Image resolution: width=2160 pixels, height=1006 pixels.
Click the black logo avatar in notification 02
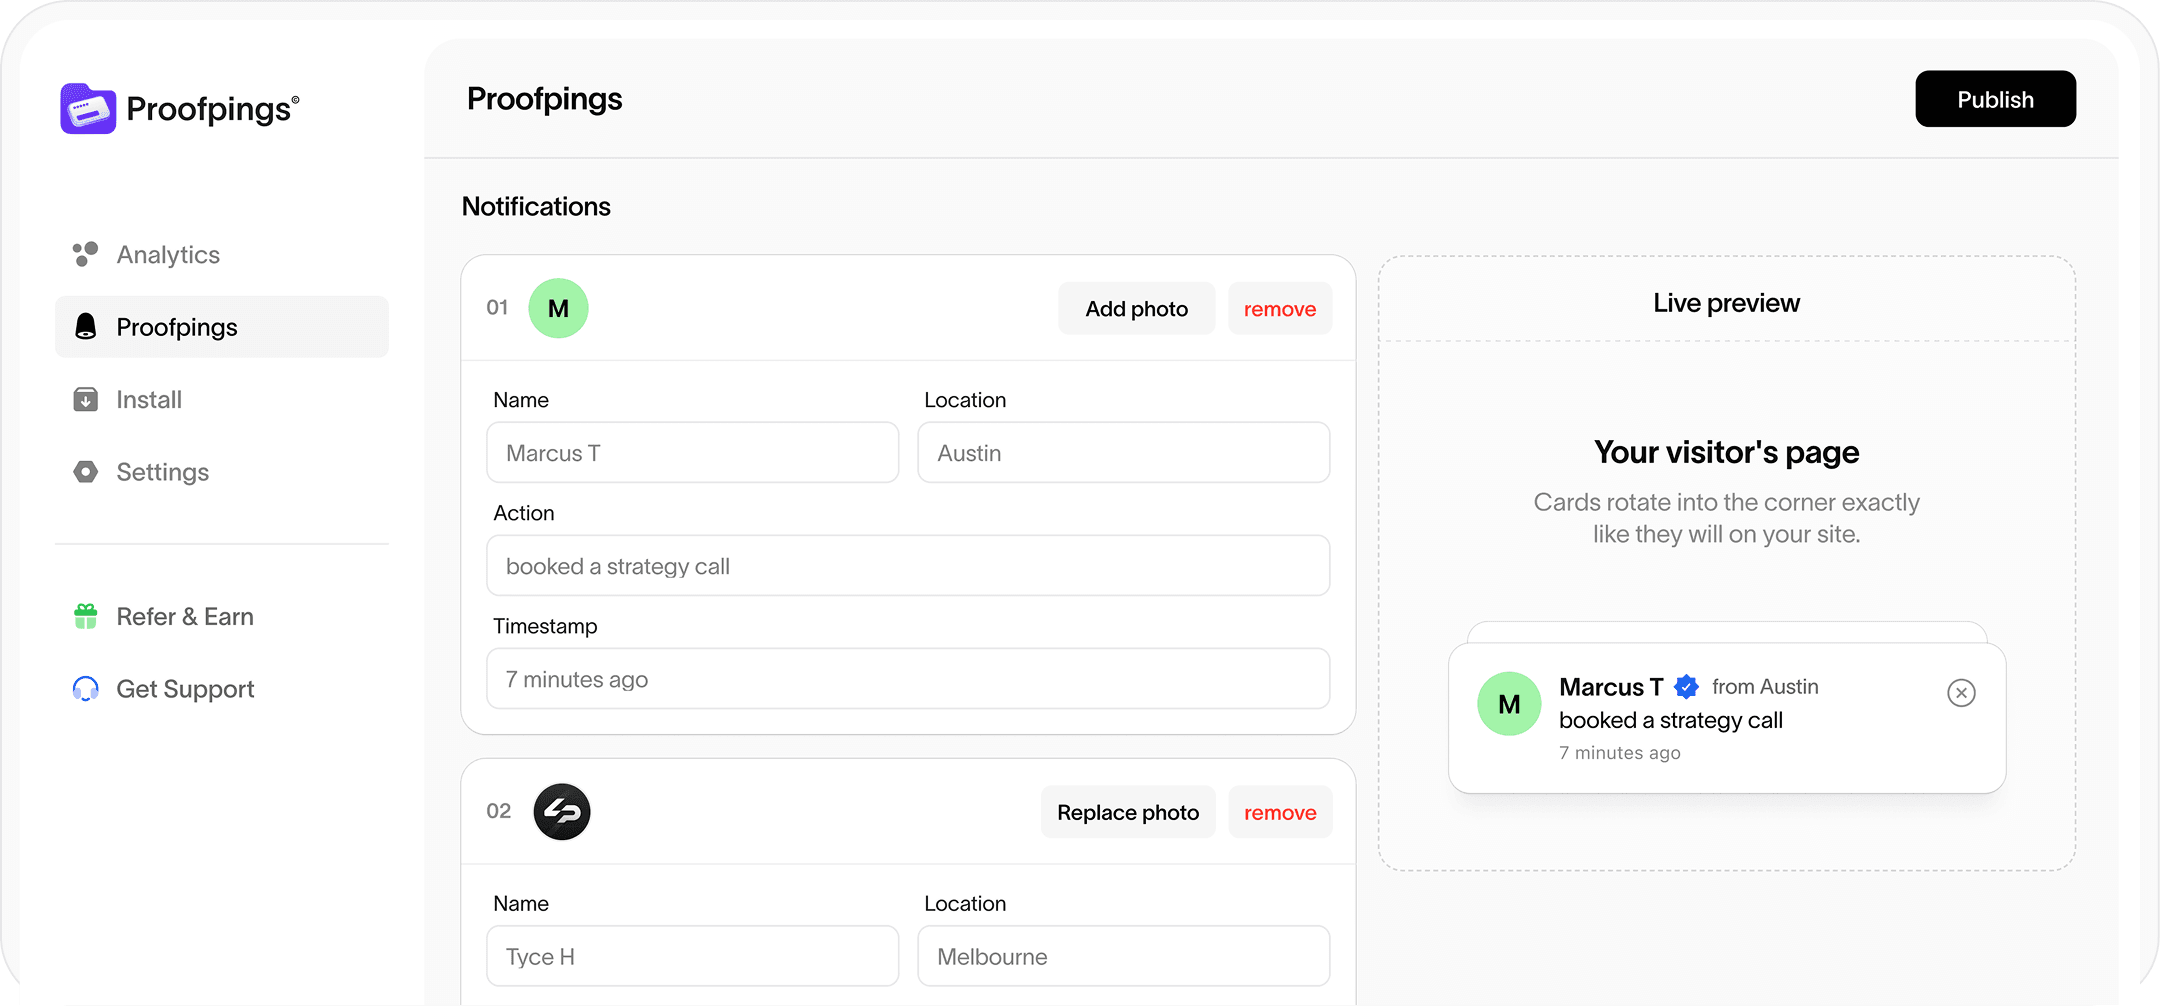562,811
